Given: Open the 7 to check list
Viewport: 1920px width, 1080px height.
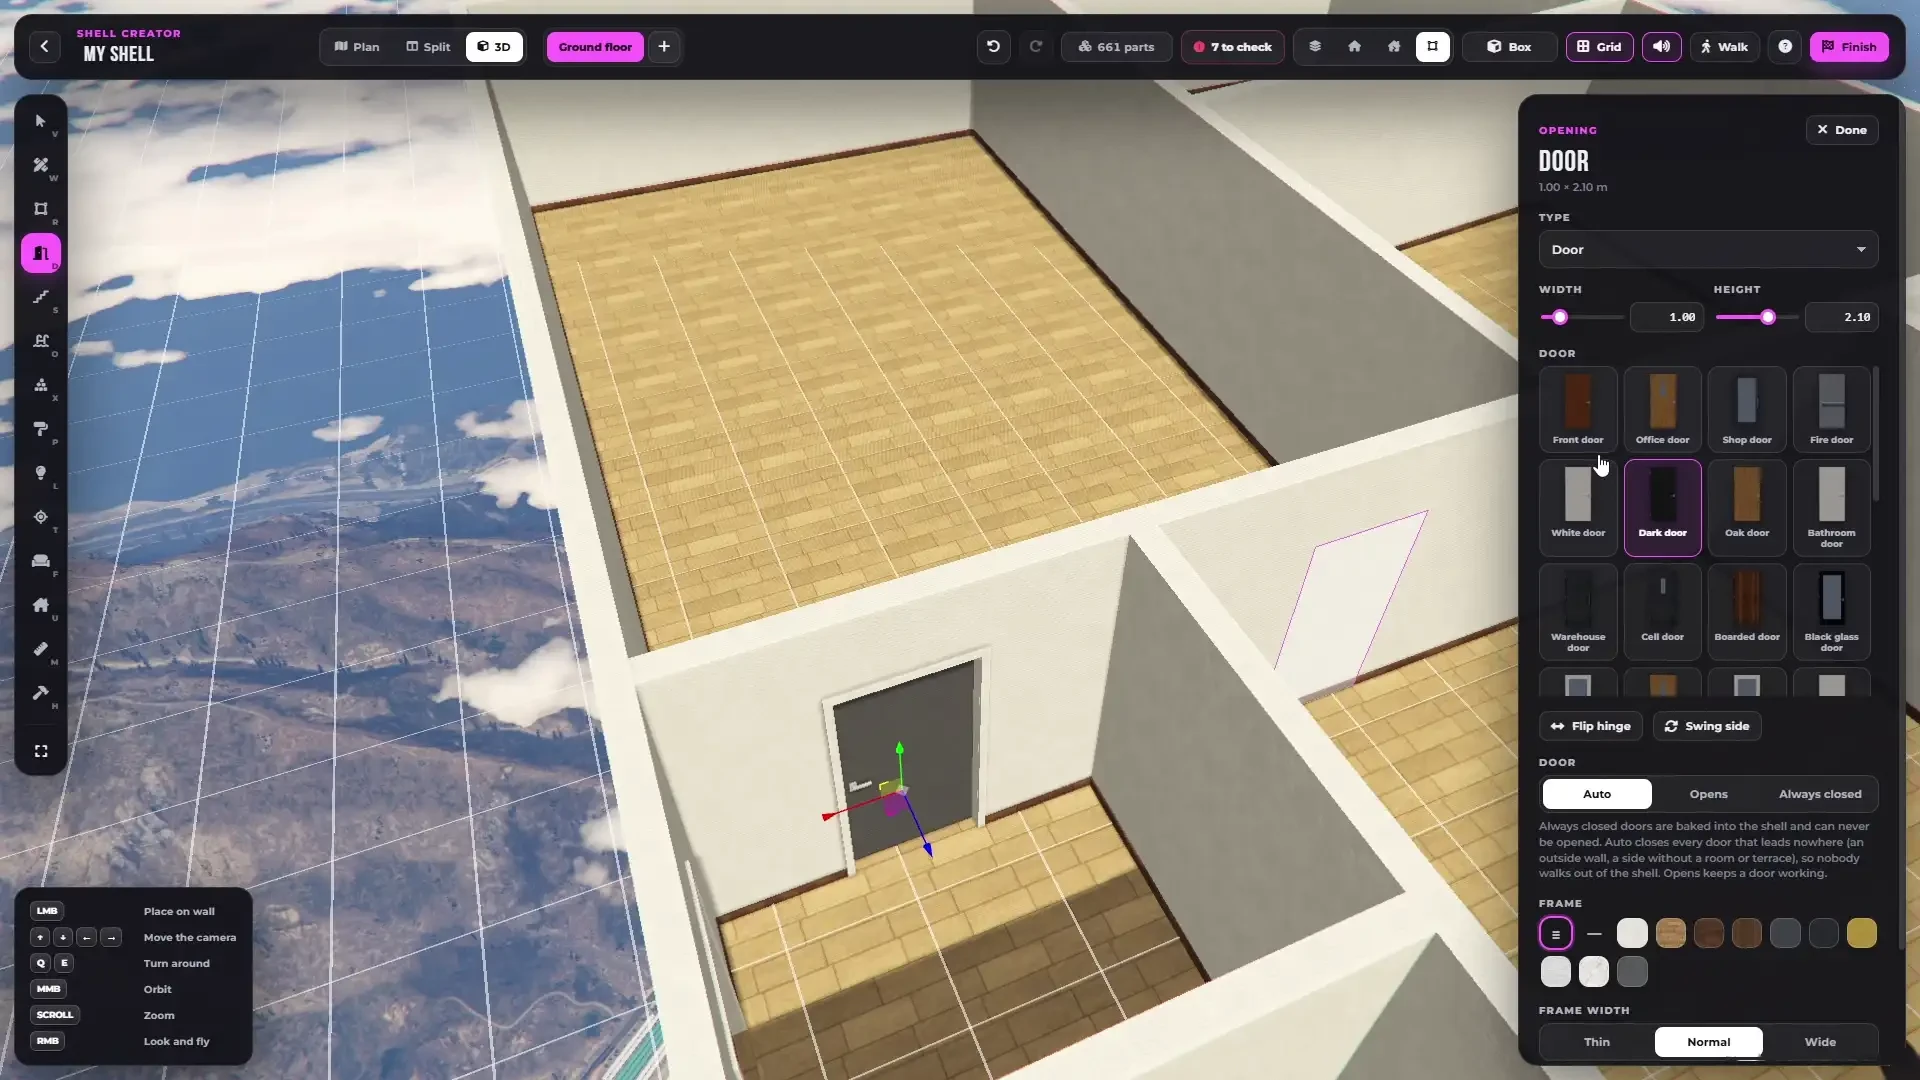Looking at the screenshot, I should tap(1232, 47).
